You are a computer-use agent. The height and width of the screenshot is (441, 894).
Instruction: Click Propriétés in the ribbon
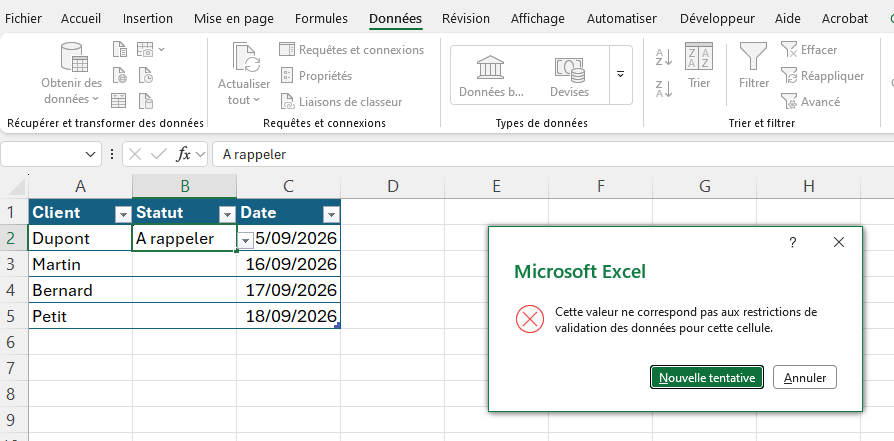(316, 76)
